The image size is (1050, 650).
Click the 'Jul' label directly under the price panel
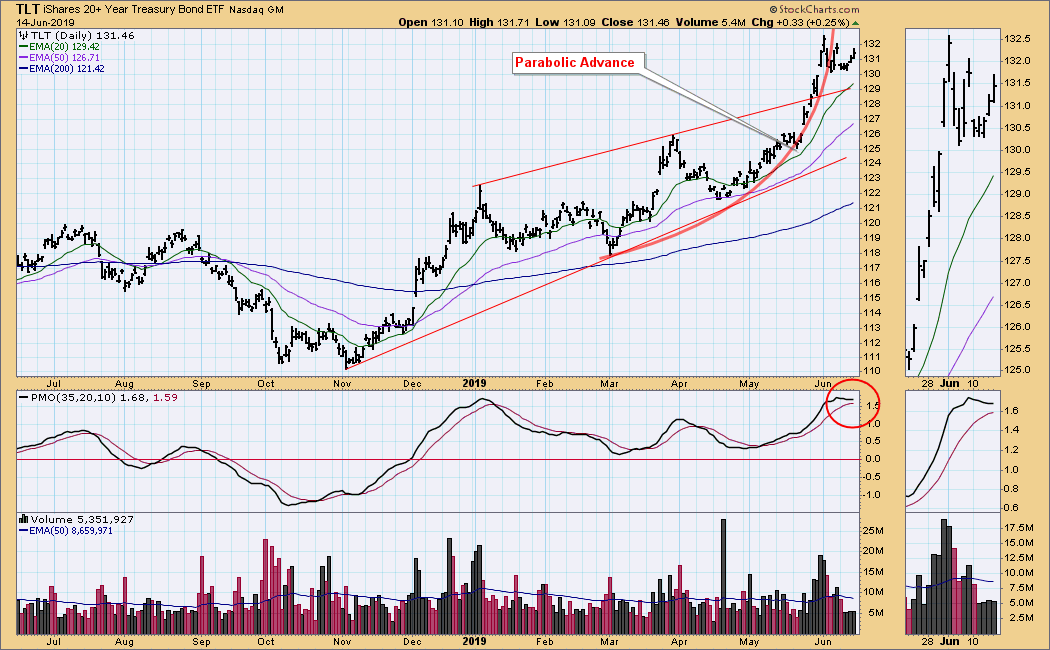[54, 384]
